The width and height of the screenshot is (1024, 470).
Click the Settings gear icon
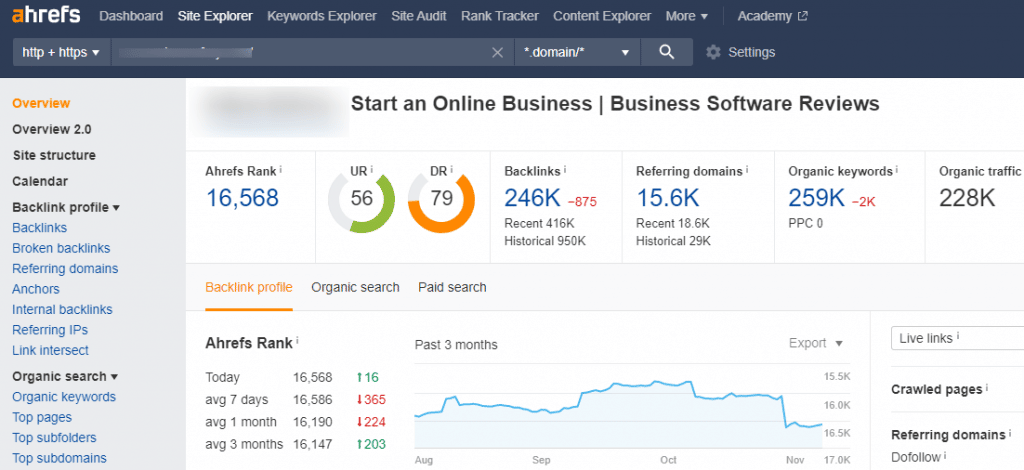pos(713,52)
